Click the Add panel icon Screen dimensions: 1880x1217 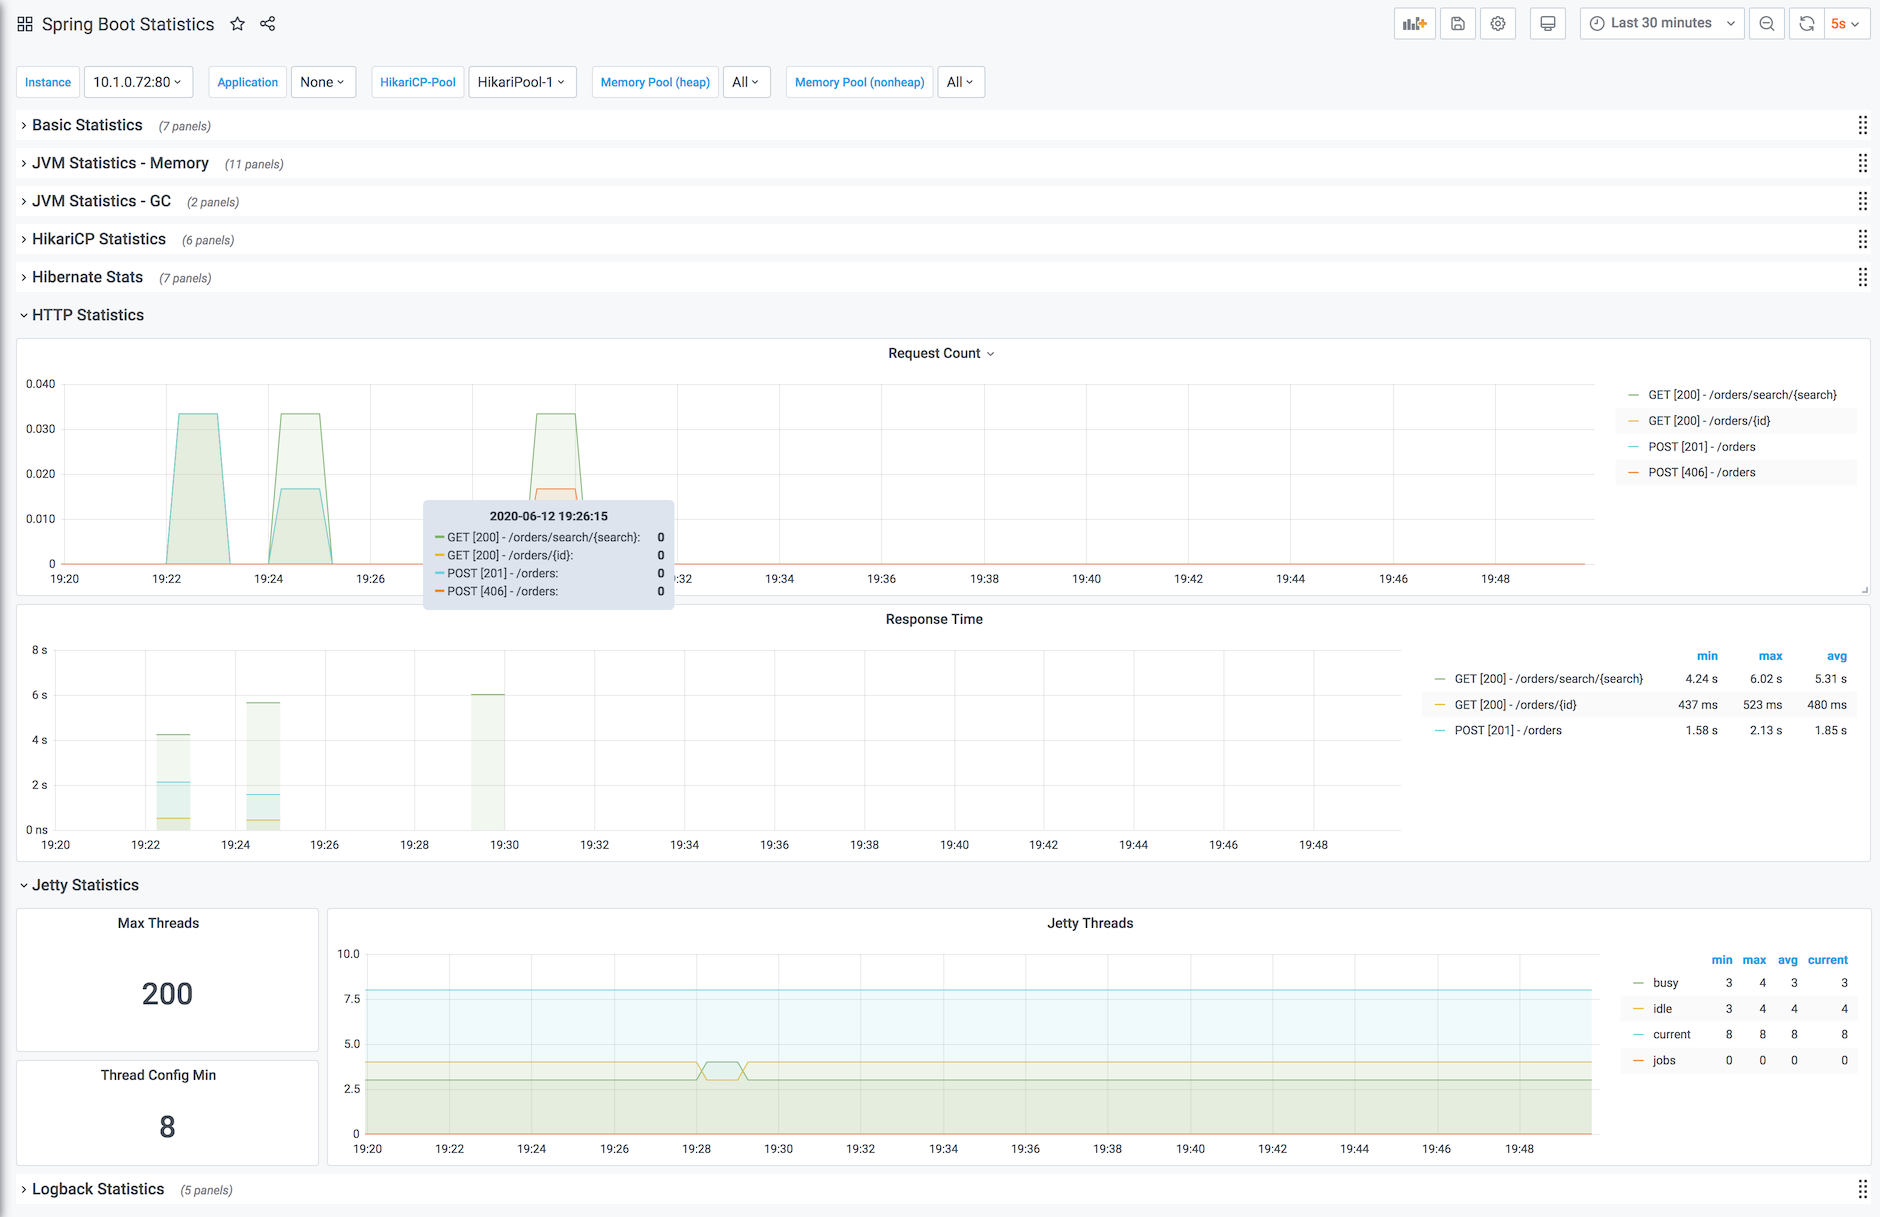coord(1414,24)
